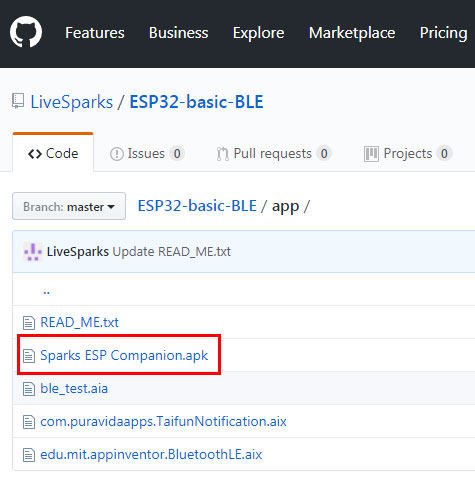Go up to parent directory via '..'
Screen dimensions: 475x483
pos(46,292)
